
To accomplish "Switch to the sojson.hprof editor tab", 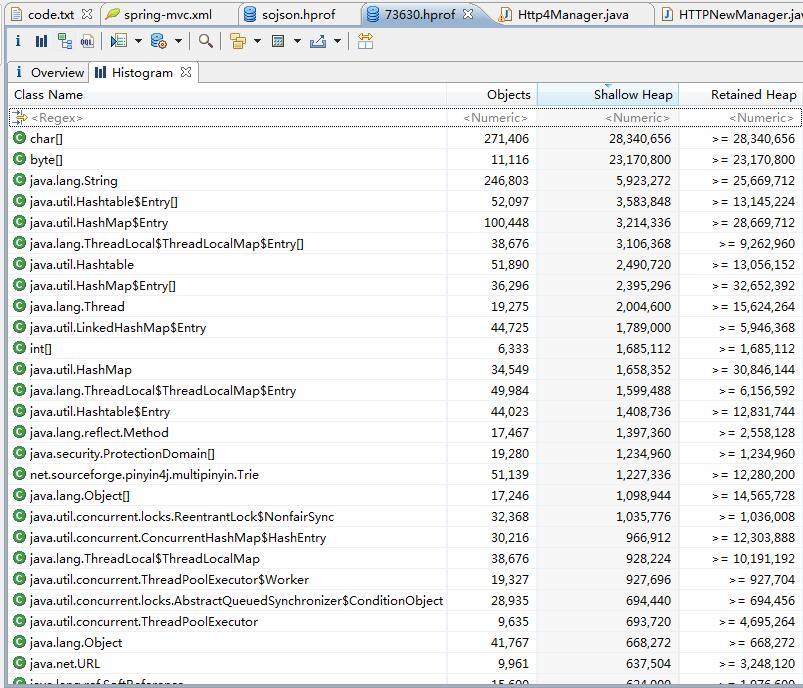I will pyautogui.click(x=299, y=14).
